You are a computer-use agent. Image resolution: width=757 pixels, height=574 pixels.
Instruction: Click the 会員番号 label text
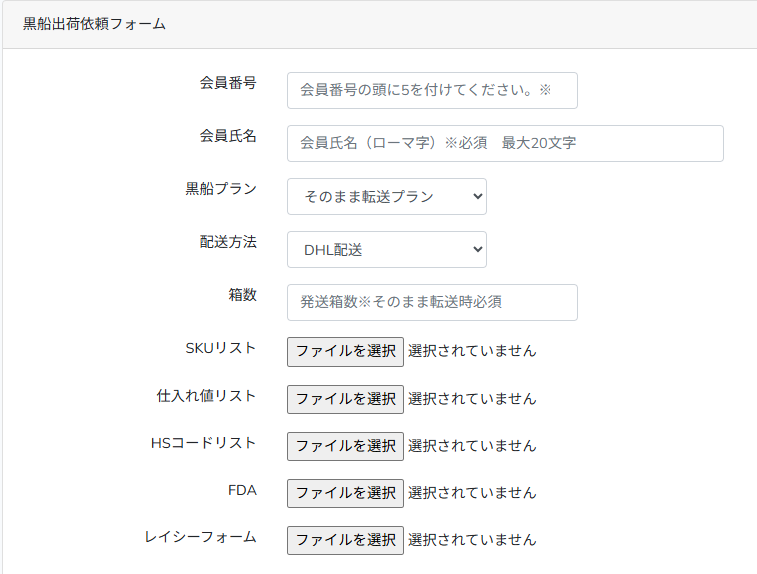pyautogui.click(x=228, y=82)
